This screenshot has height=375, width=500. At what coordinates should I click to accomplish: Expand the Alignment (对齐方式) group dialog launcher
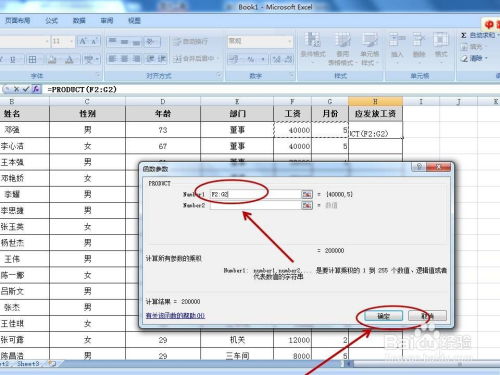(219, 75)
